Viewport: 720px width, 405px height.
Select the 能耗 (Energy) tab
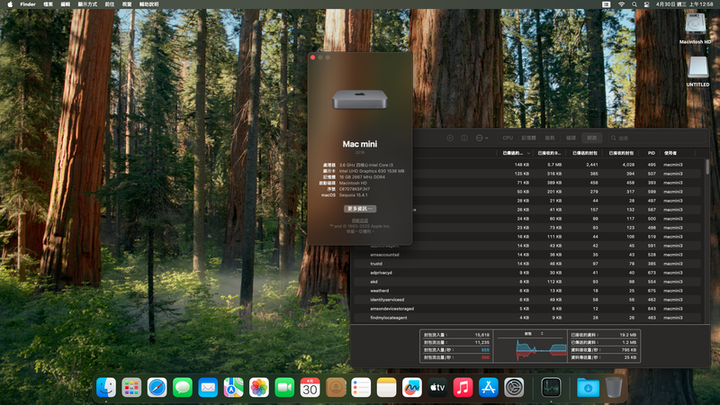pyautogui.click(x=550, y=138)
